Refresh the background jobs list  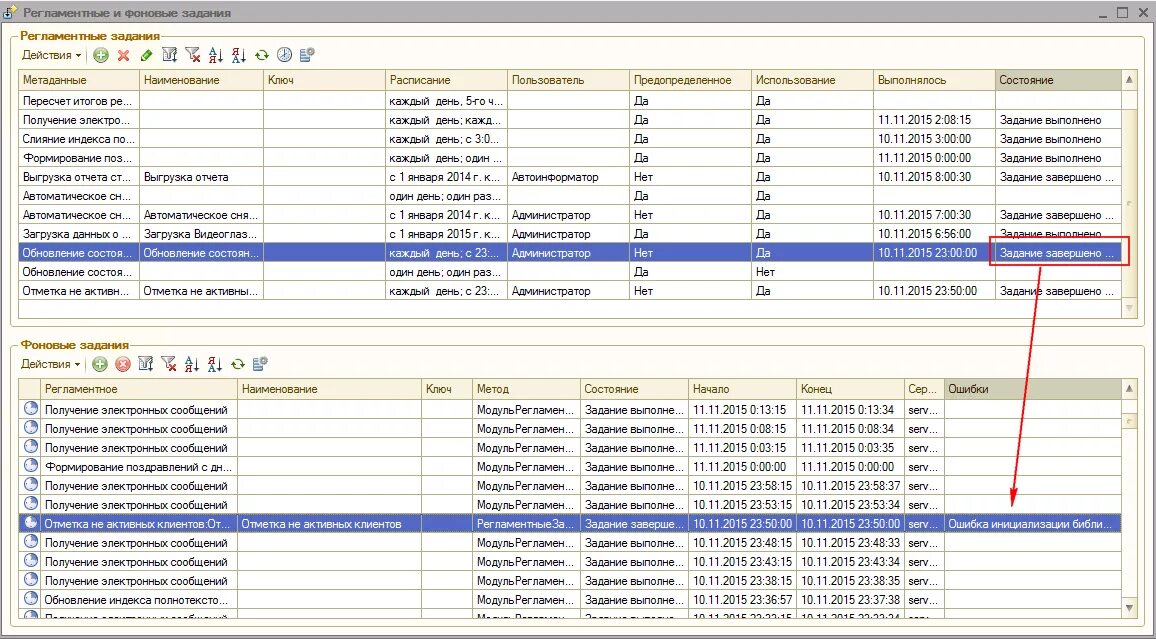tap(237, 364)
